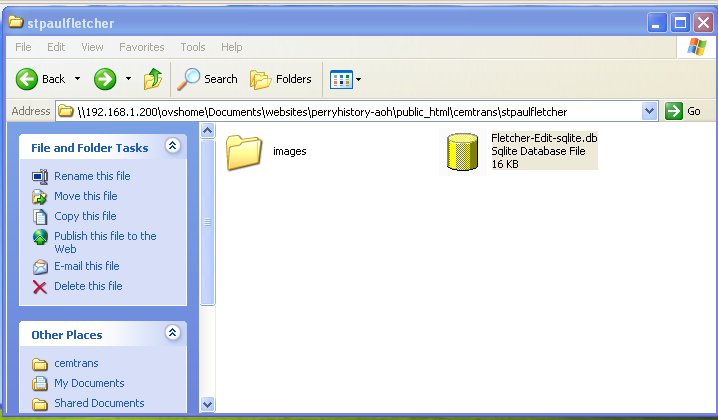Click the red X Delete icon

coord(40,287)
